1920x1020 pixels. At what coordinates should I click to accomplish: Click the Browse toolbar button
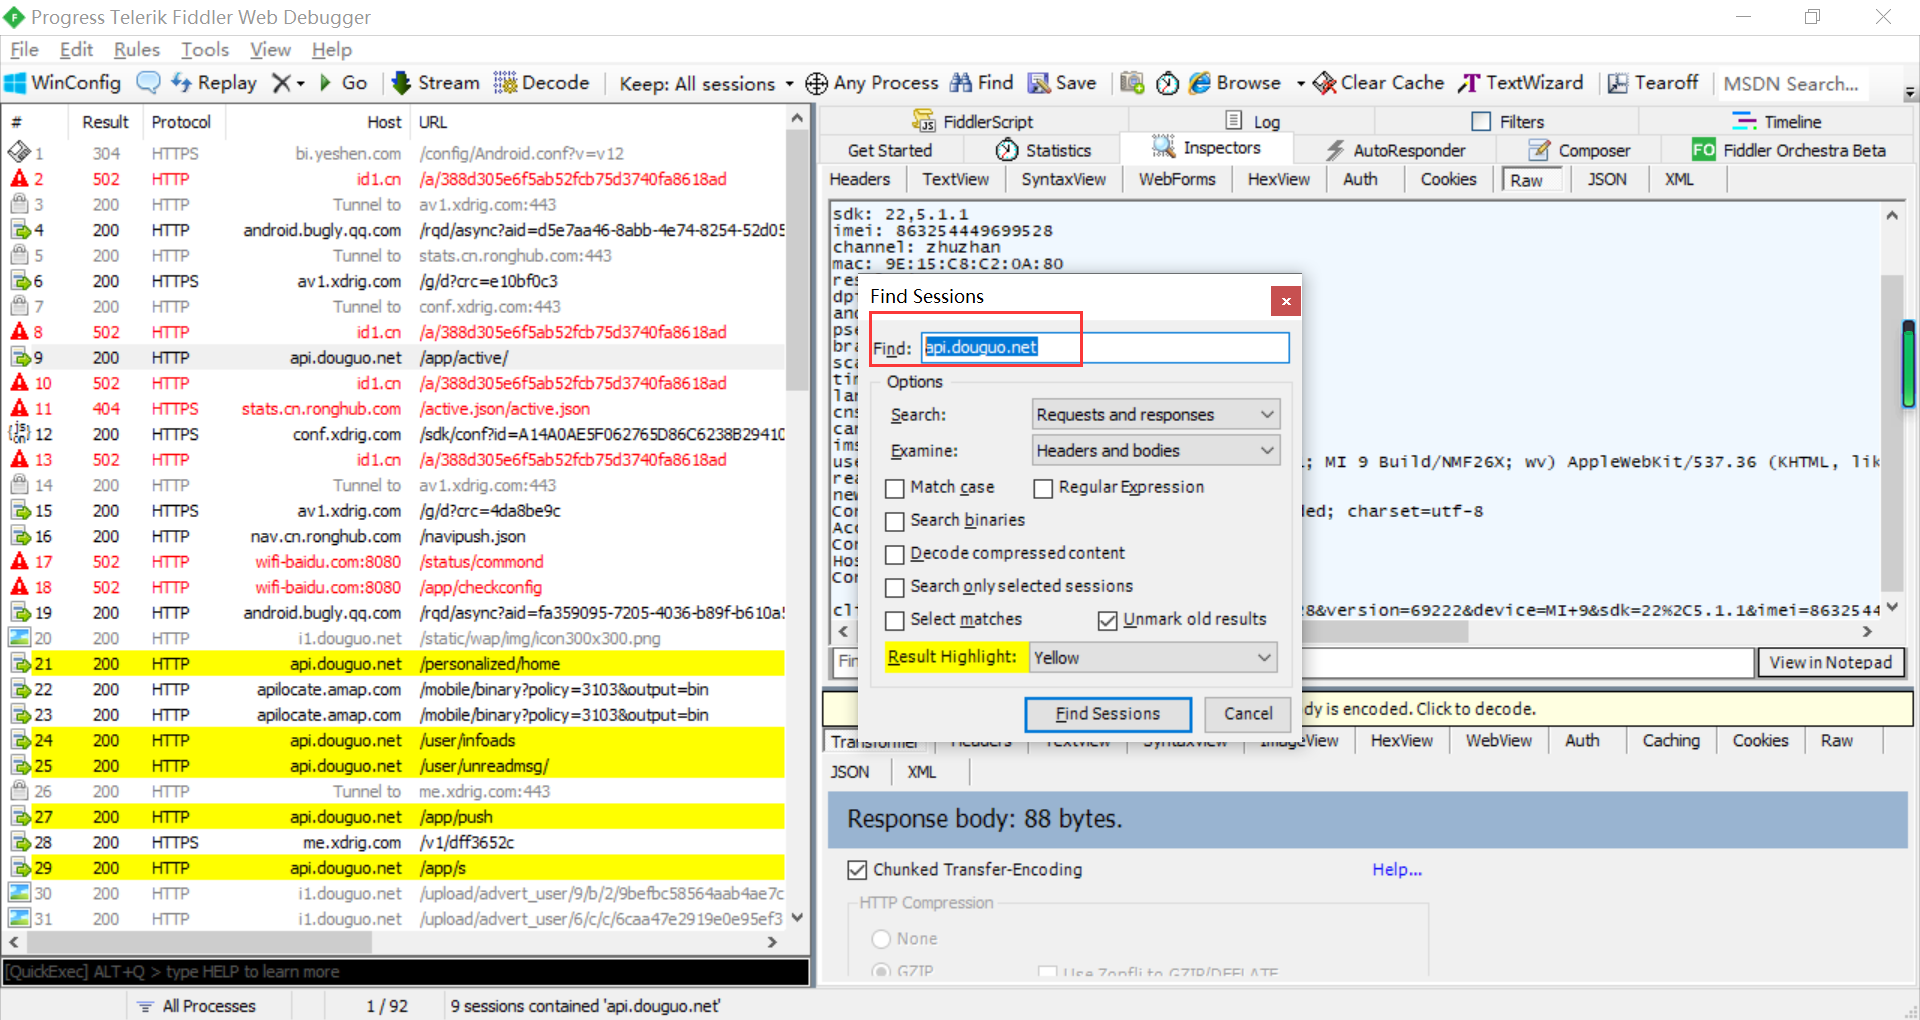point(1235,83)
